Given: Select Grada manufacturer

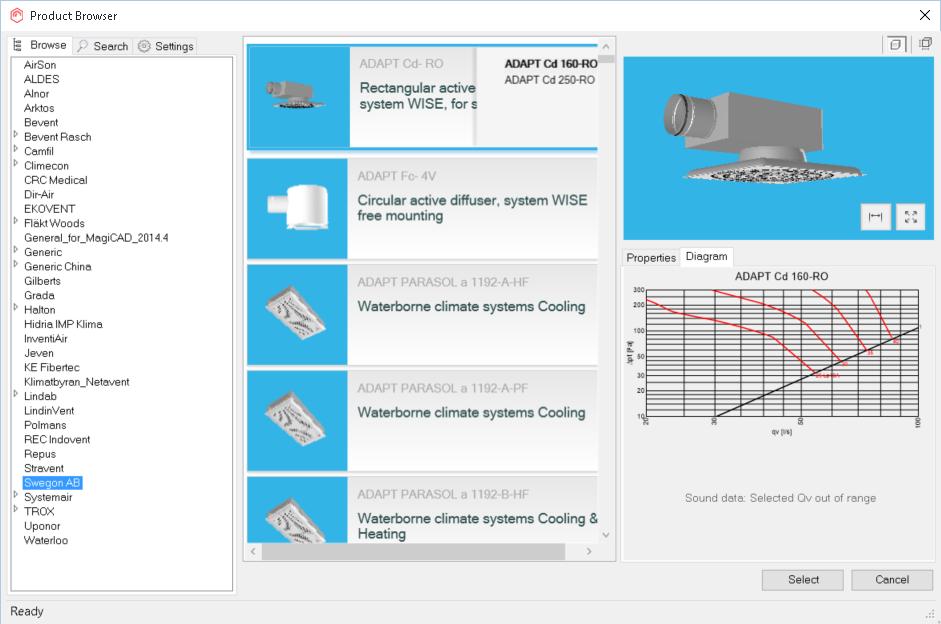Looking at the screenshot, I should coord(39,295).
